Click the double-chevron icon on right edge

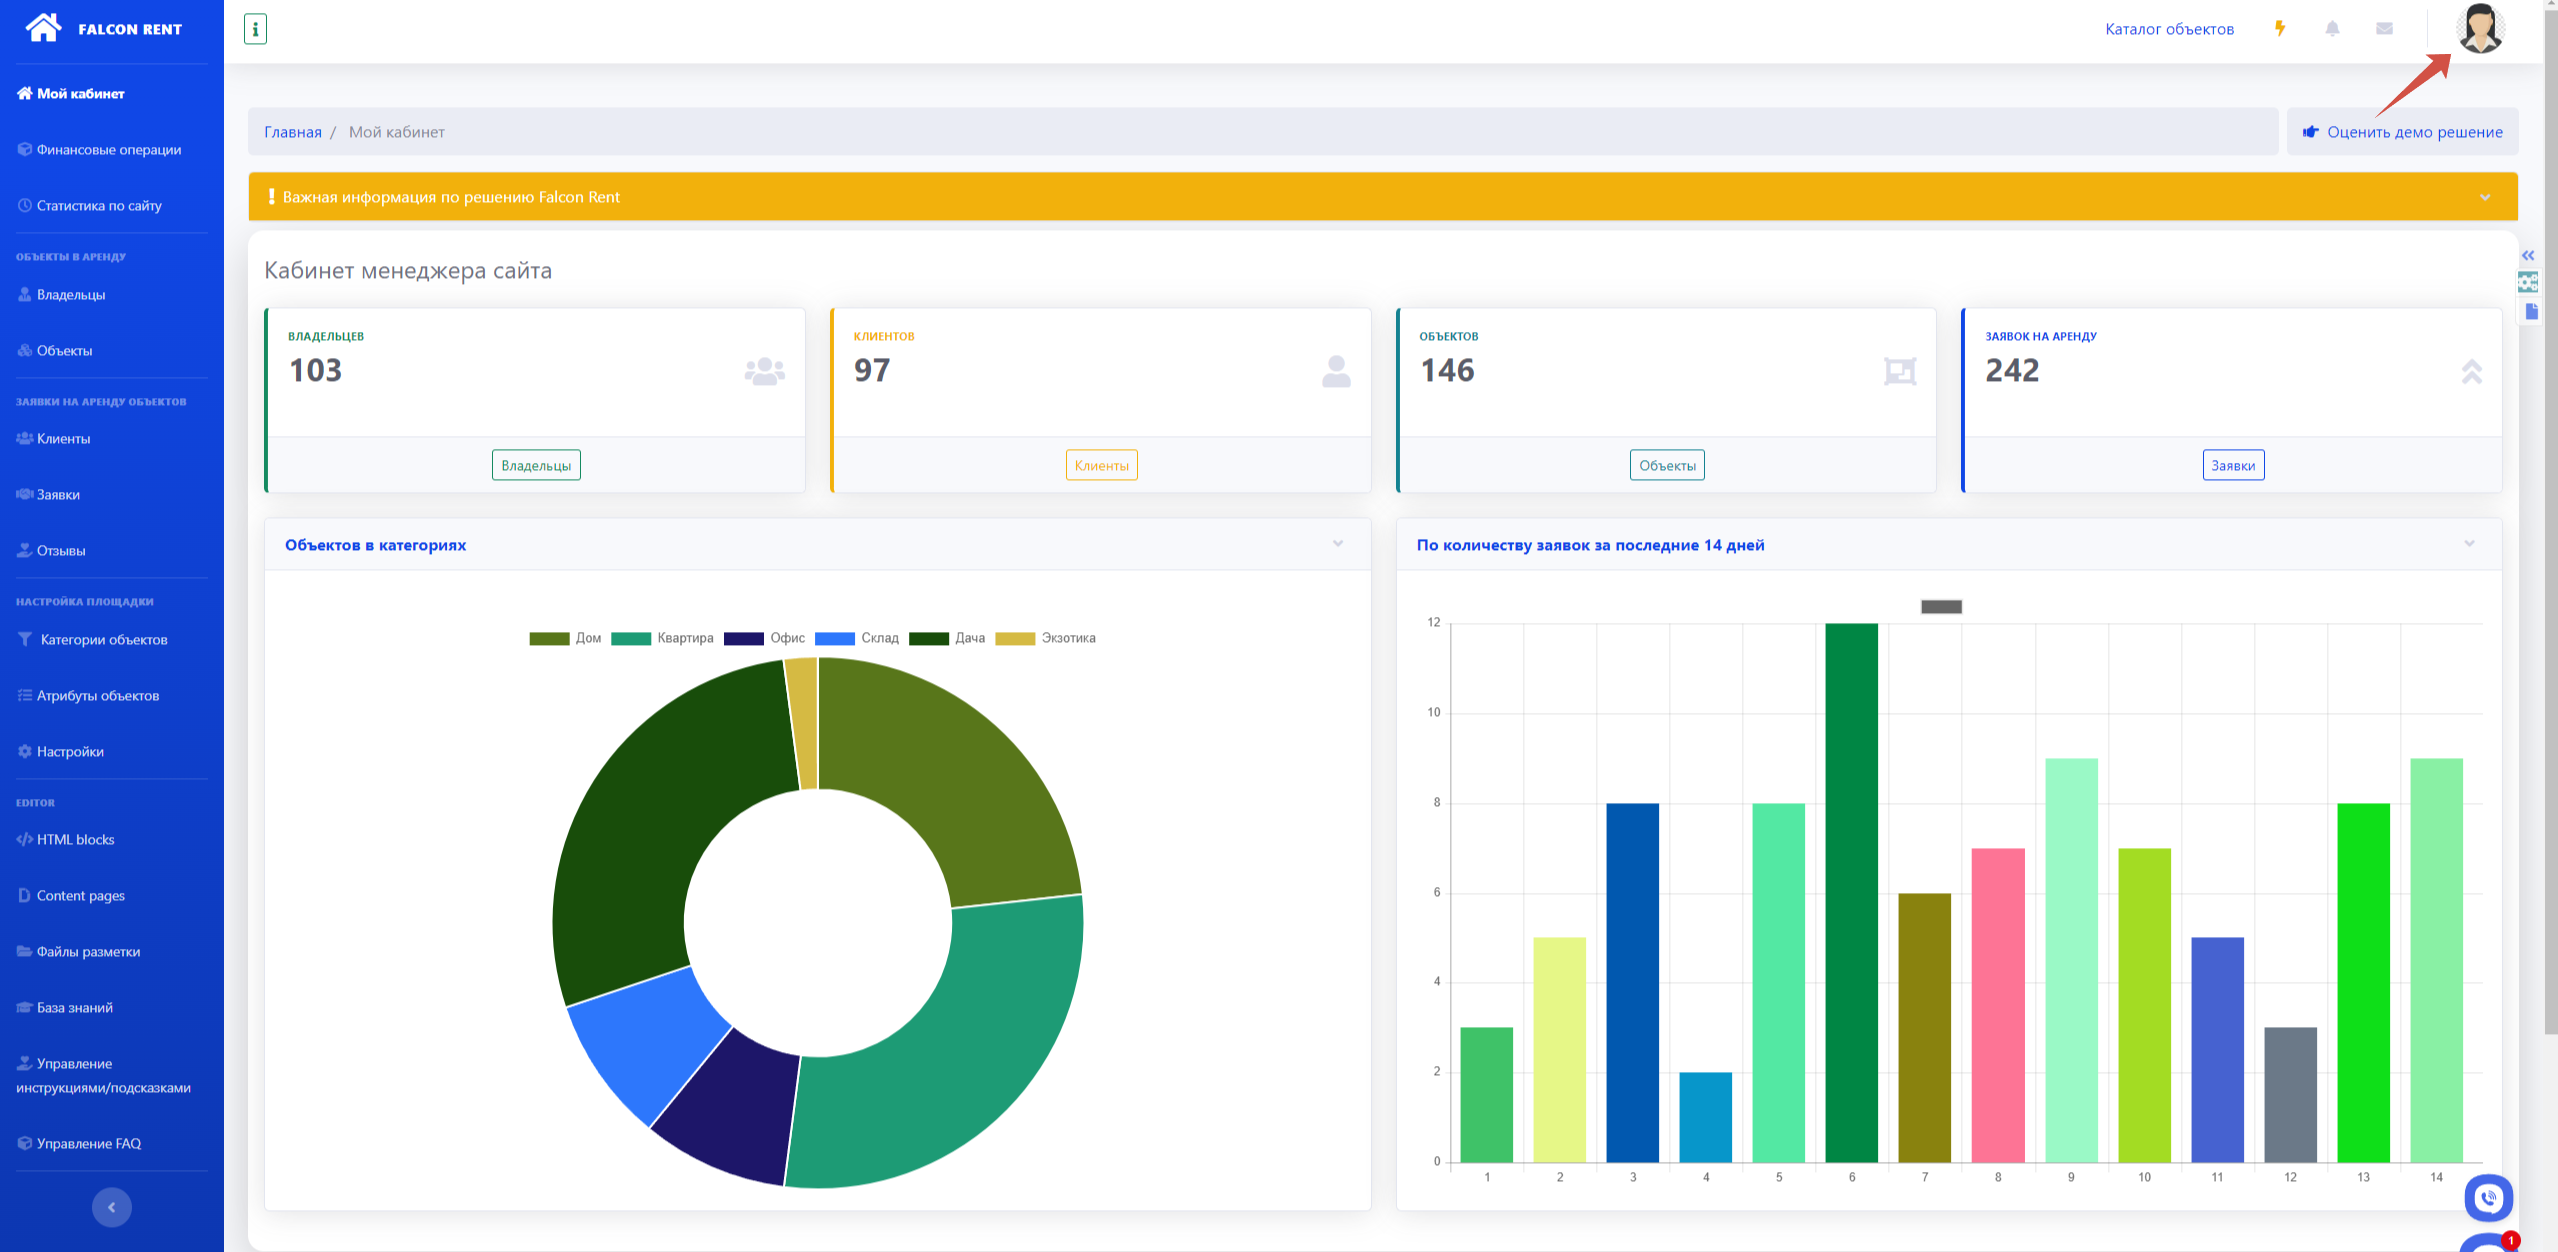[x=2528, y=256]
